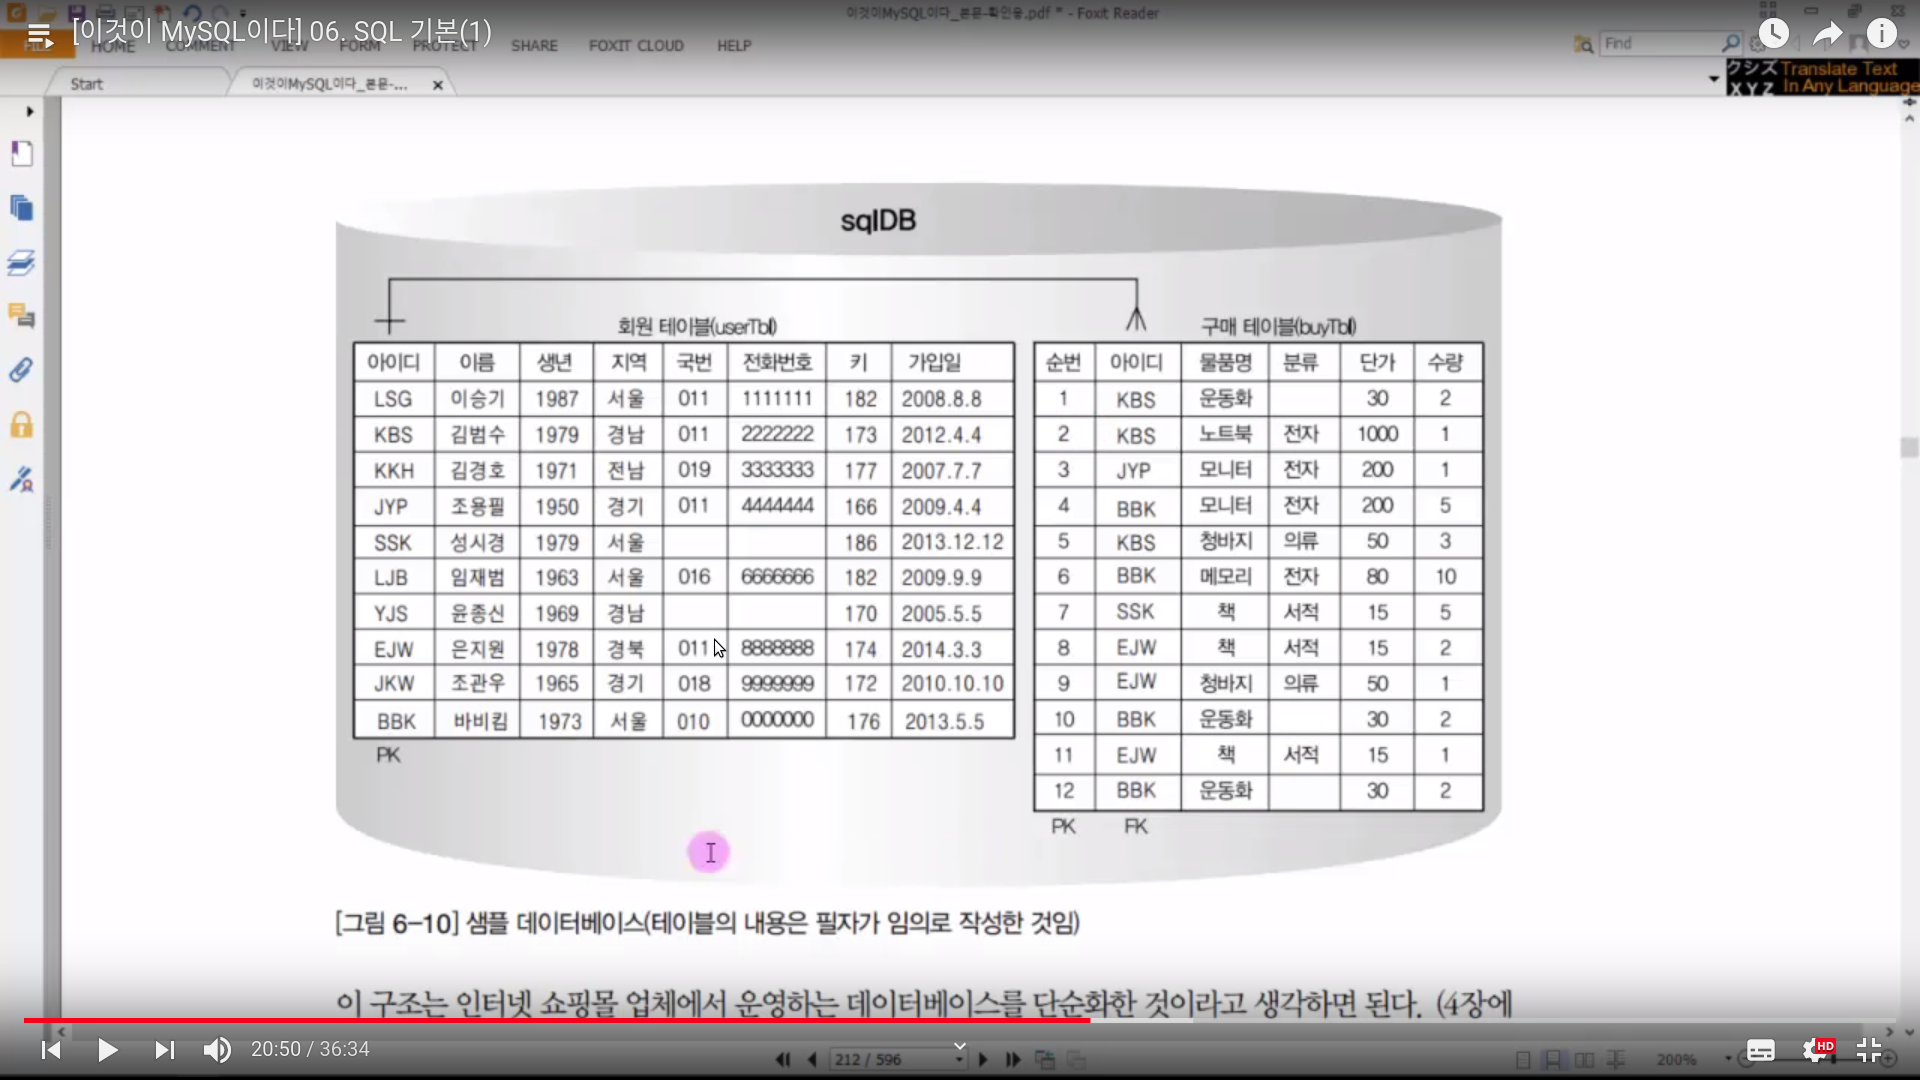
Task: Select single page view mode icon
Action: [x=1523, y=1060]
